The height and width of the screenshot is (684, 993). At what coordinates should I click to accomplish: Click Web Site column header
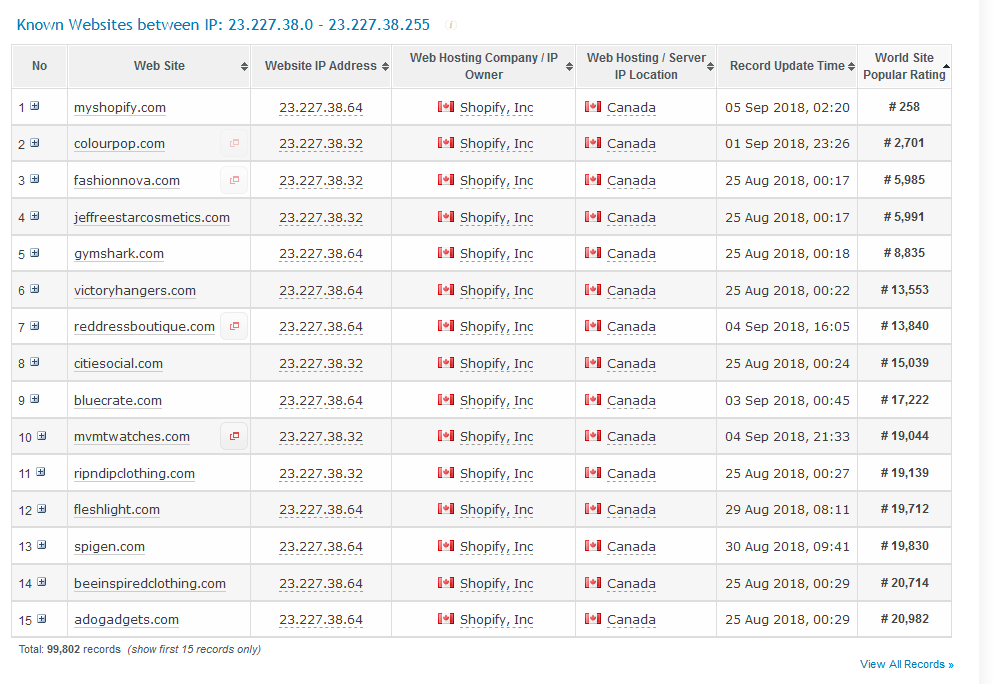tap(159, 66)
